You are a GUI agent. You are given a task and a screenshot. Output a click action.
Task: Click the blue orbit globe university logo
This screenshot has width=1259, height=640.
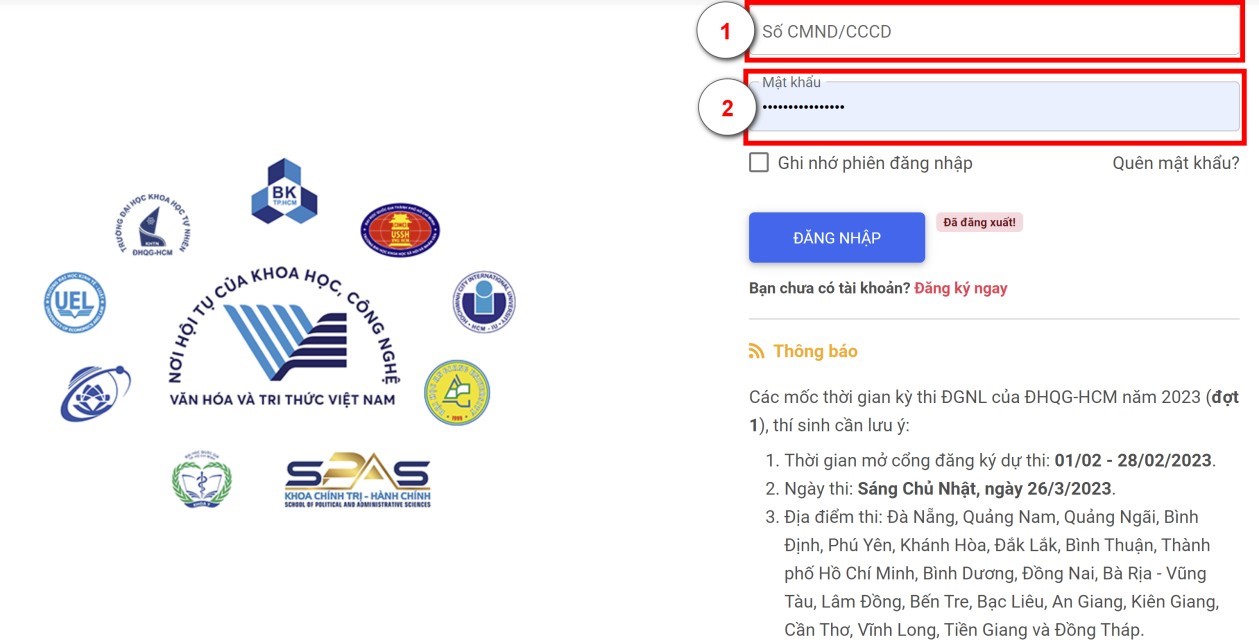coord(94,393)
